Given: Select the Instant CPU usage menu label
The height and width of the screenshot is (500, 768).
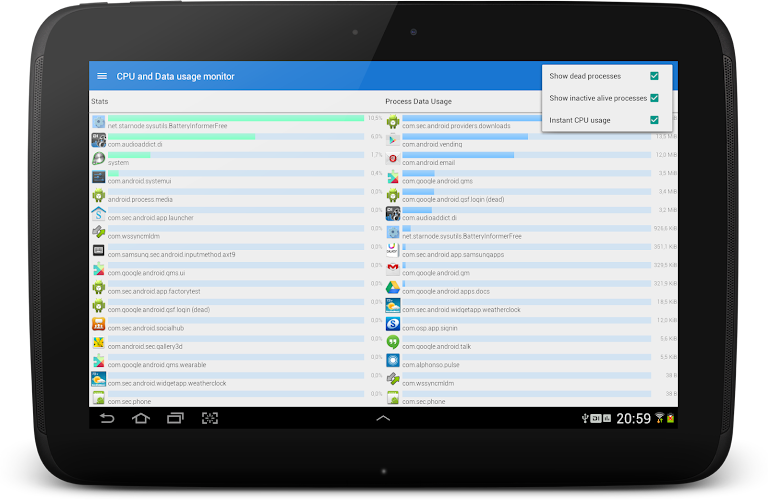Looking at the screenshot, I should click(579, 120).
